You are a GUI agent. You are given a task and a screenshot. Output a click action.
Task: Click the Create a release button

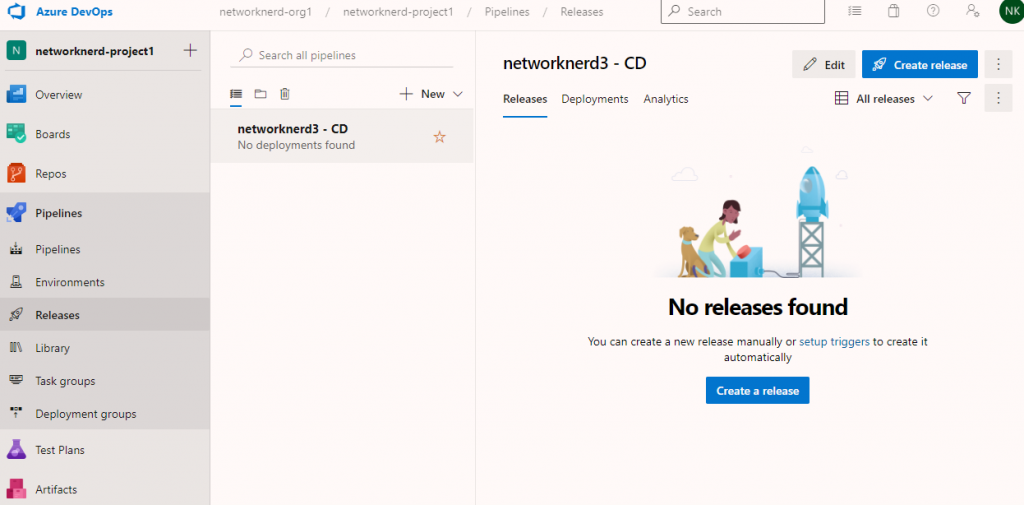pos(758,391)
